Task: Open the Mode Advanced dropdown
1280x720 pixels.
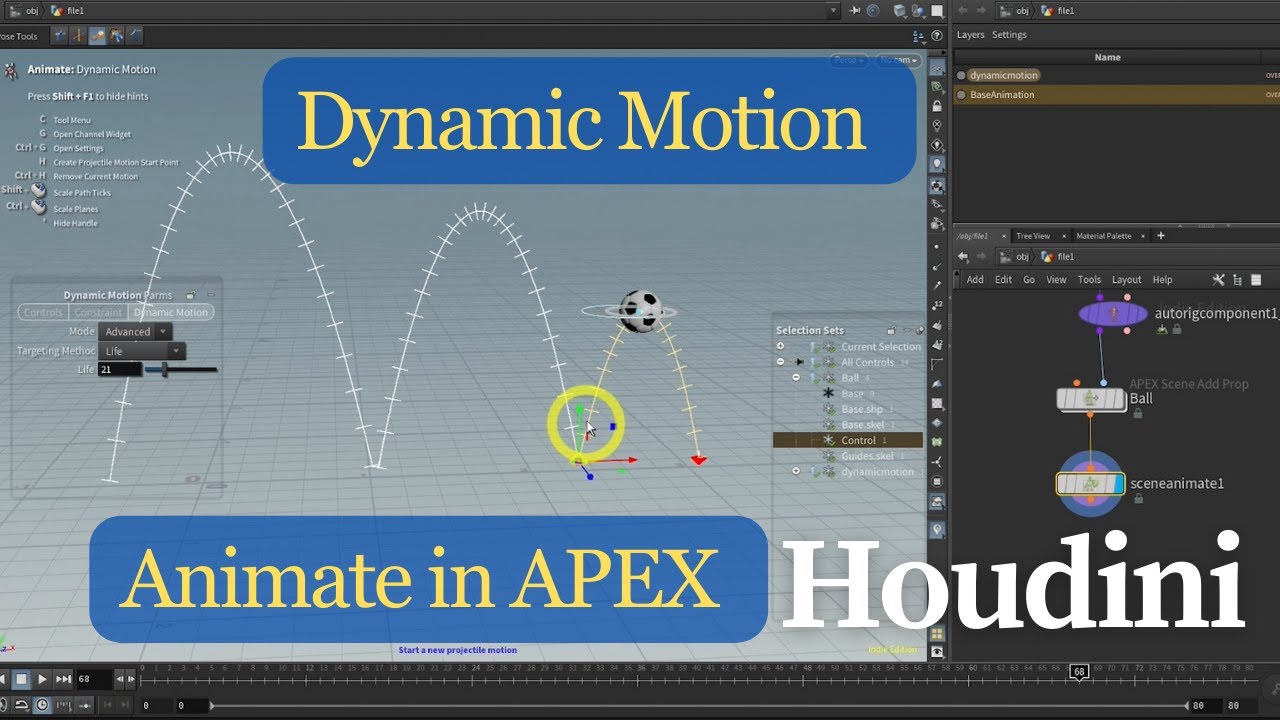Action: (x=135, y=332)
